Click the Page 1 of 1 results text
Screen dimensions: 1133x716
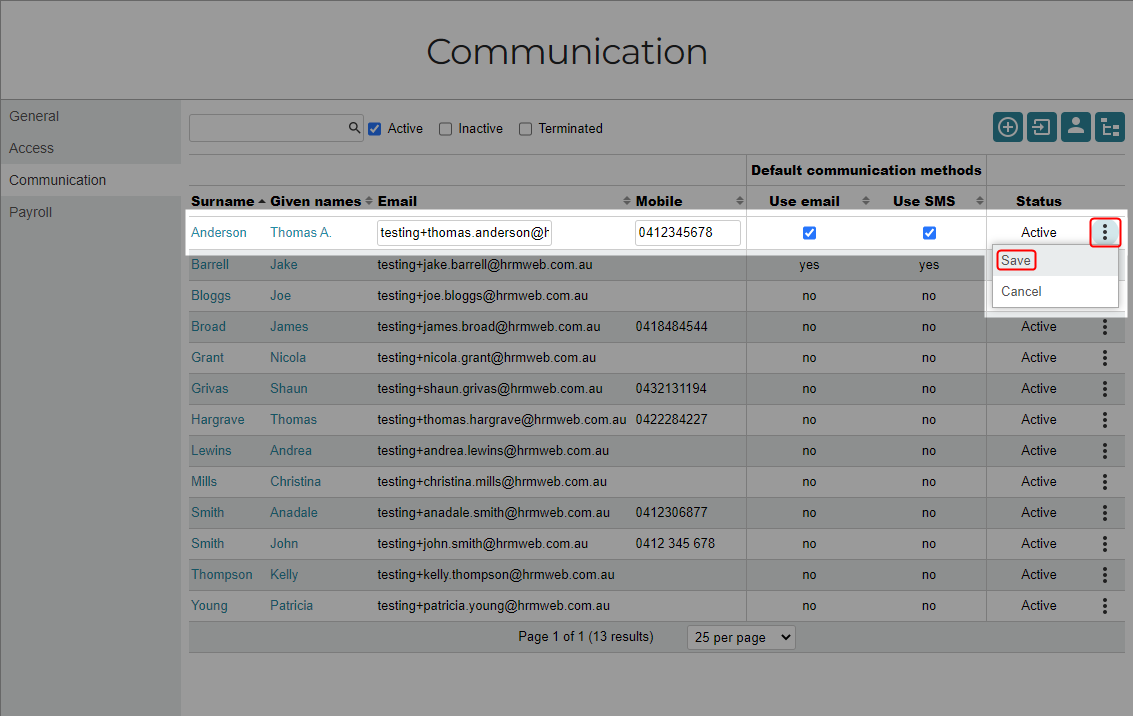coord(586,637)
